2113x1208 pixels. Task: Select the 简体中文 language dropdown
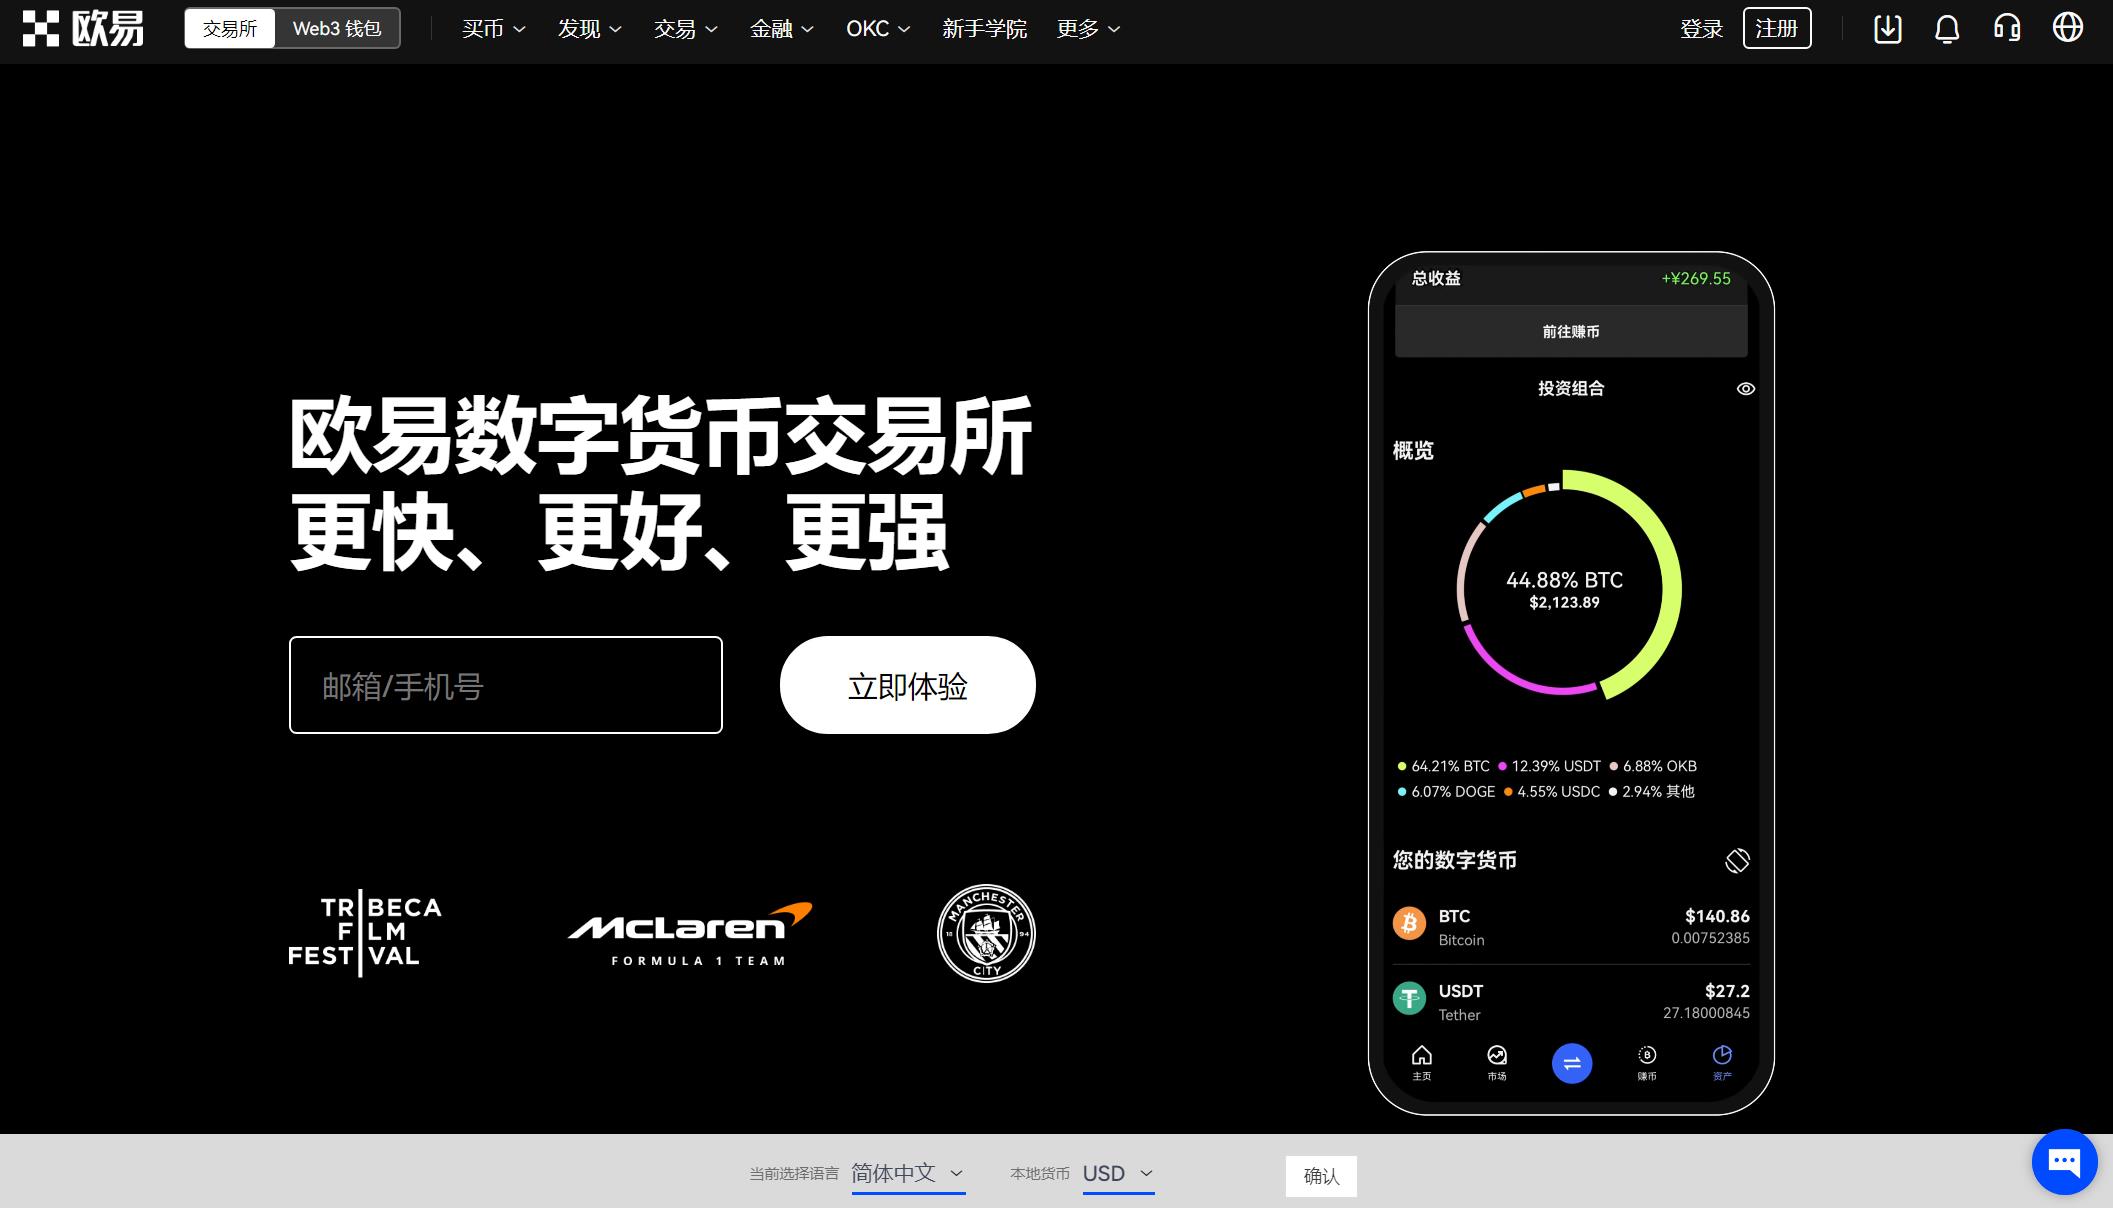tap(908, 1175)
